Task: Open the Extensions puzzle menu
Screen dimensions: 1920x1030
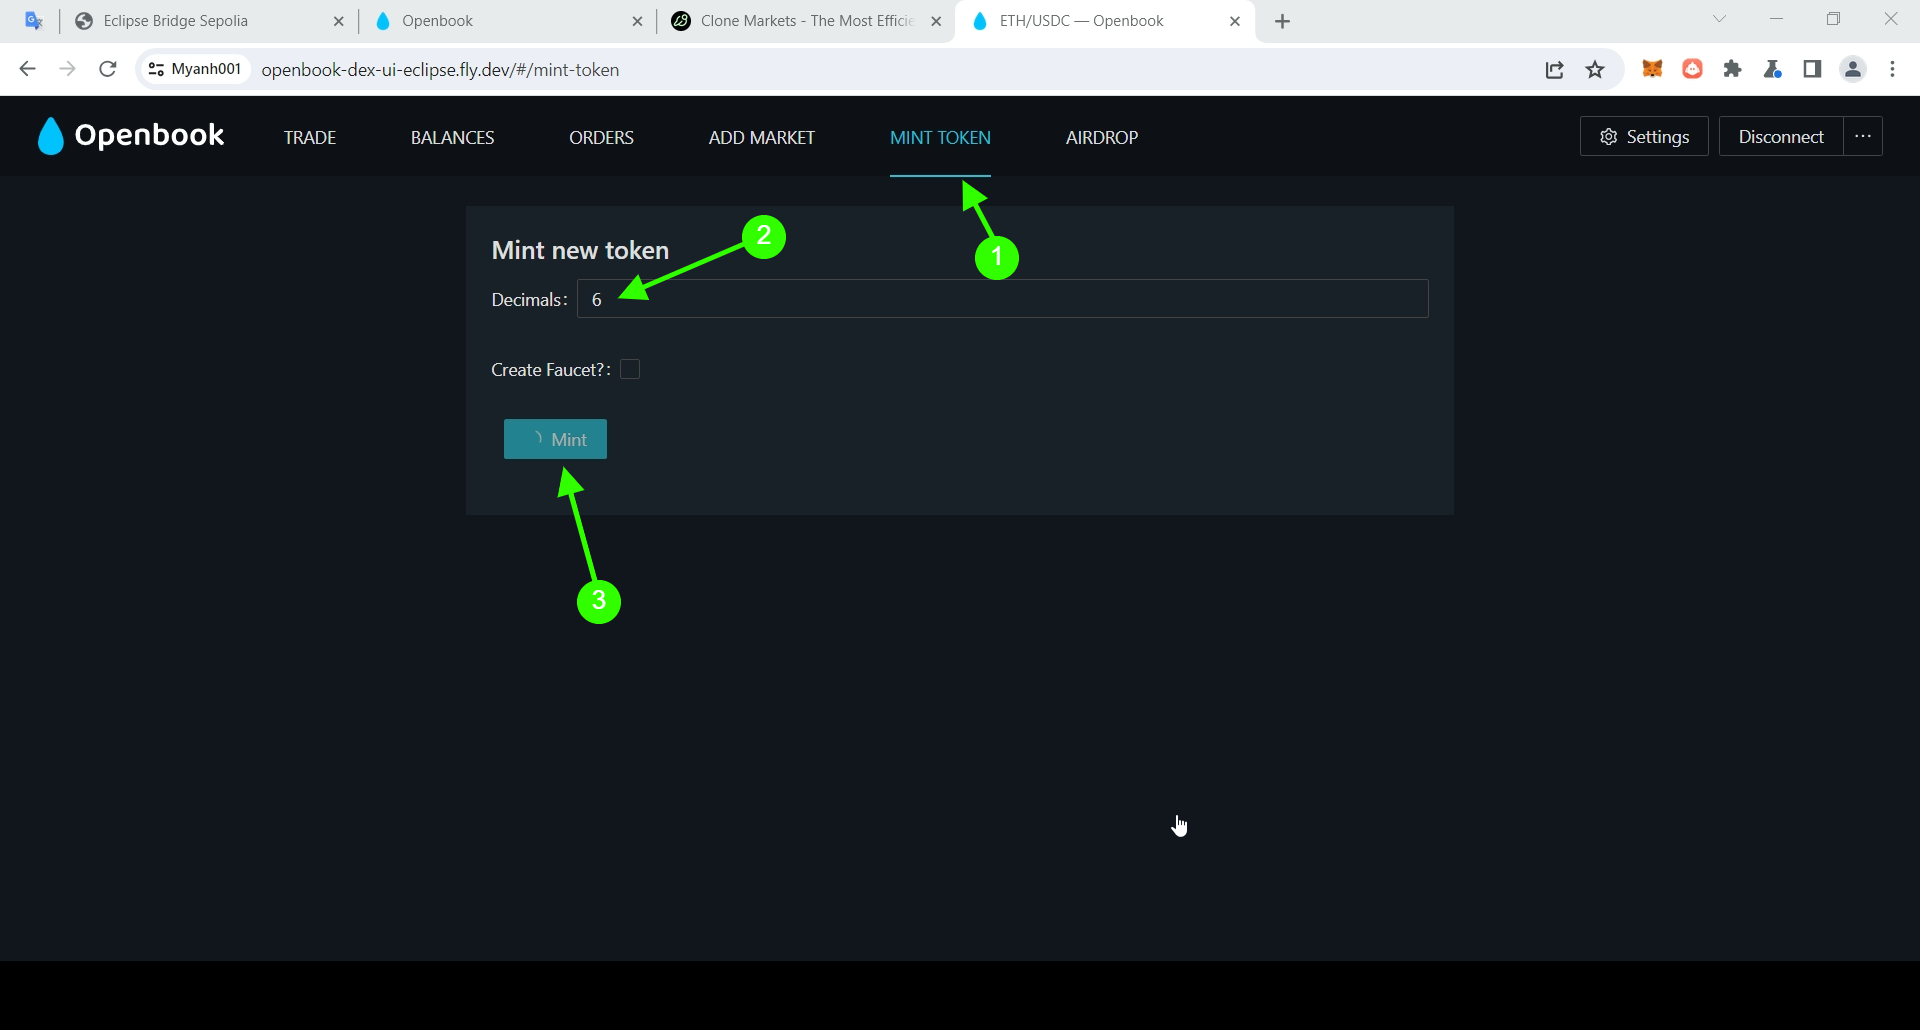Action: coord(1732,69)
